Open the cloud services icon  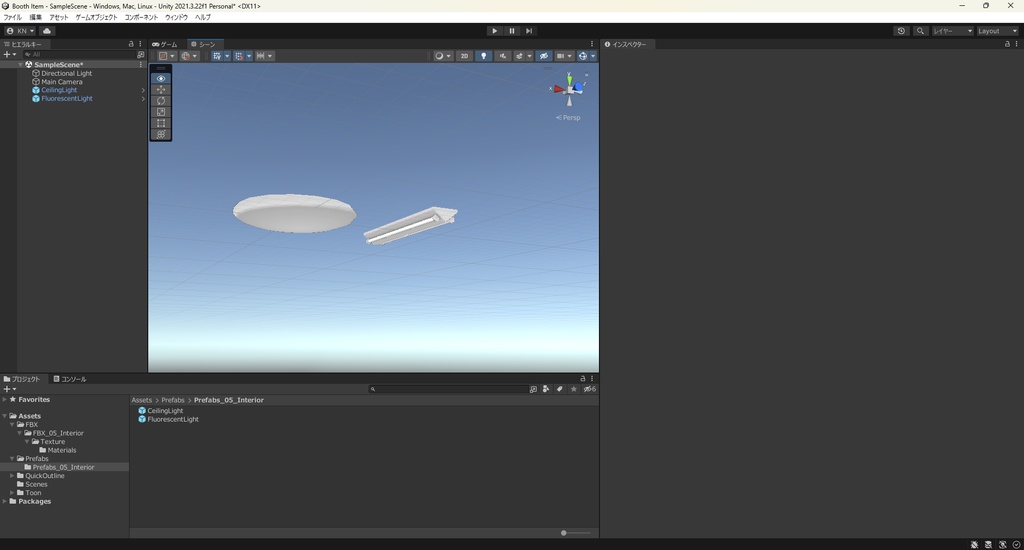click(47, 31)
